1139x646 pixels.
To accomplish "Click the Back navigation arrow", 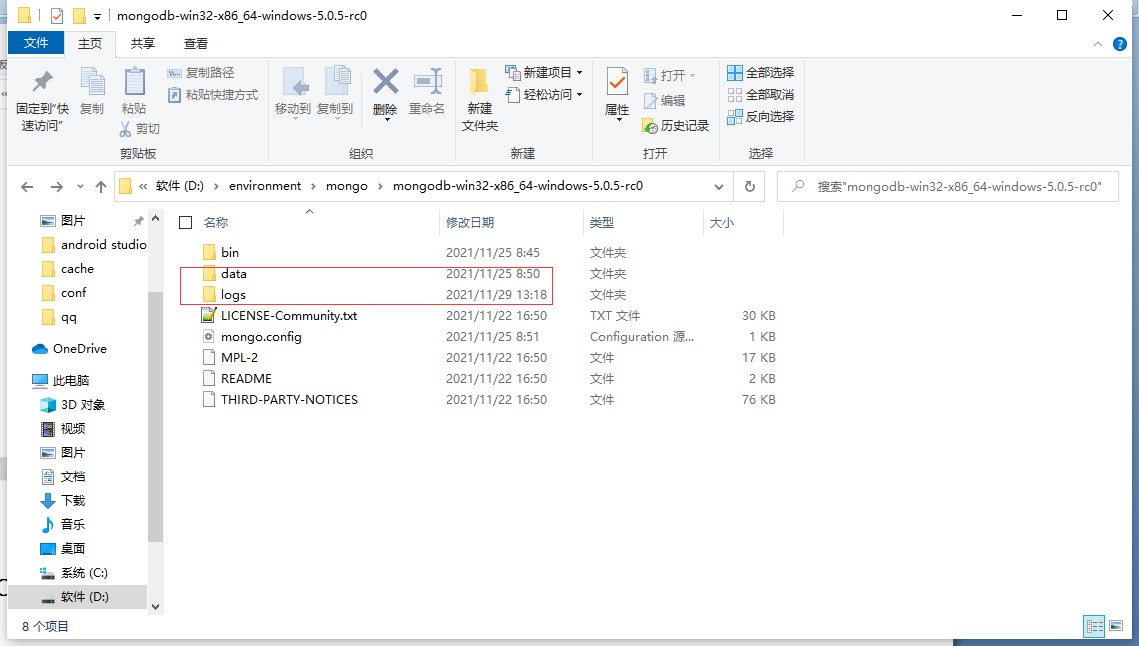I will pyautogui.click(x=27, y=187).
